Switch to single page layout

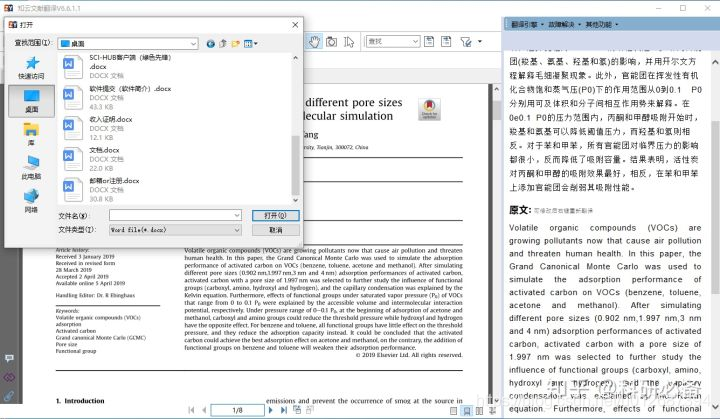click(x=453, y=411)
